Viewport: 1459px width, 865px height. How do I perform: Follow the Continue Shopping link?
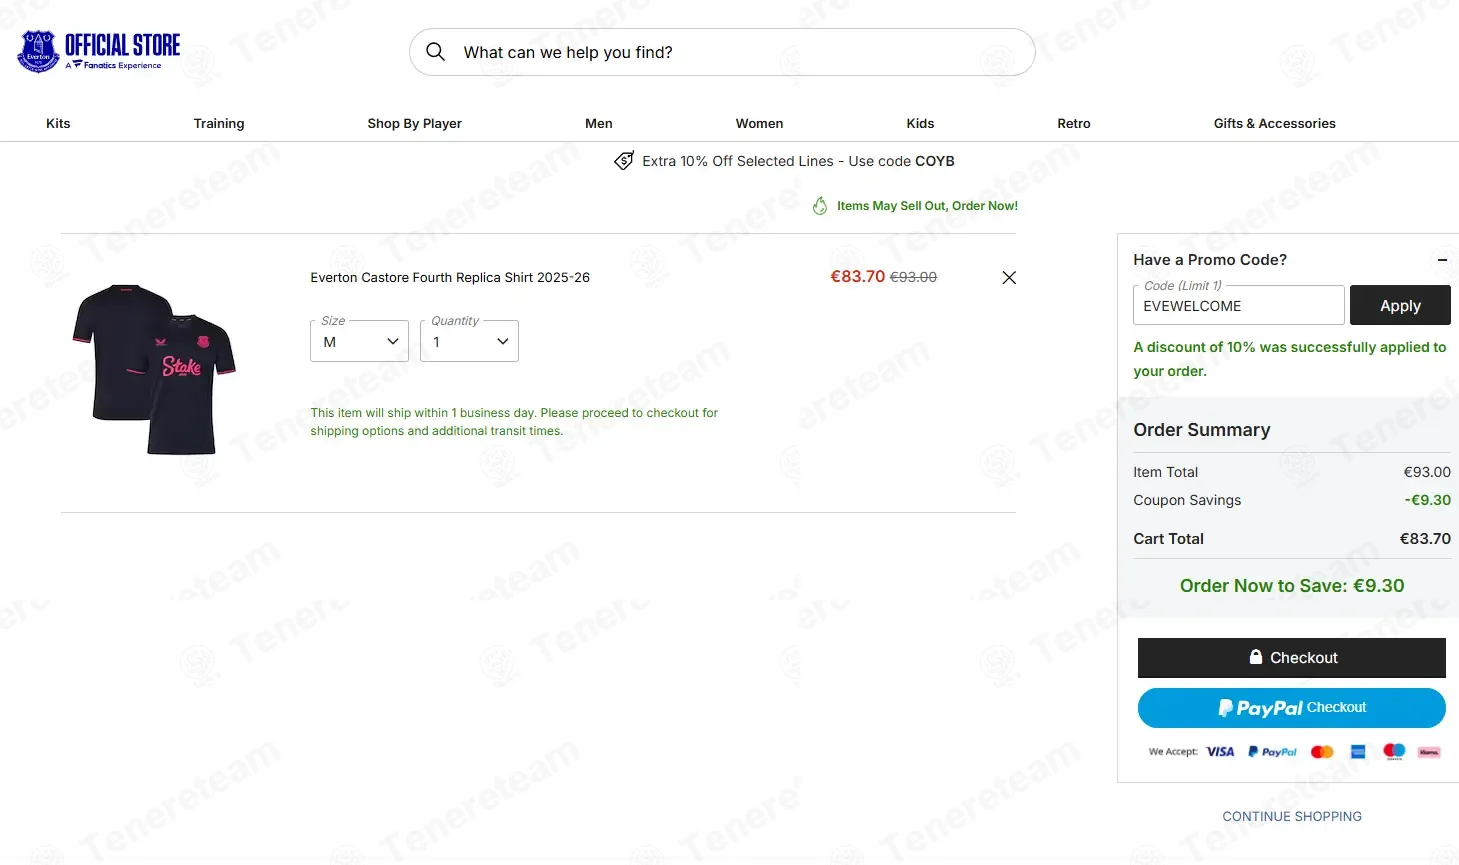[1292, 817]
